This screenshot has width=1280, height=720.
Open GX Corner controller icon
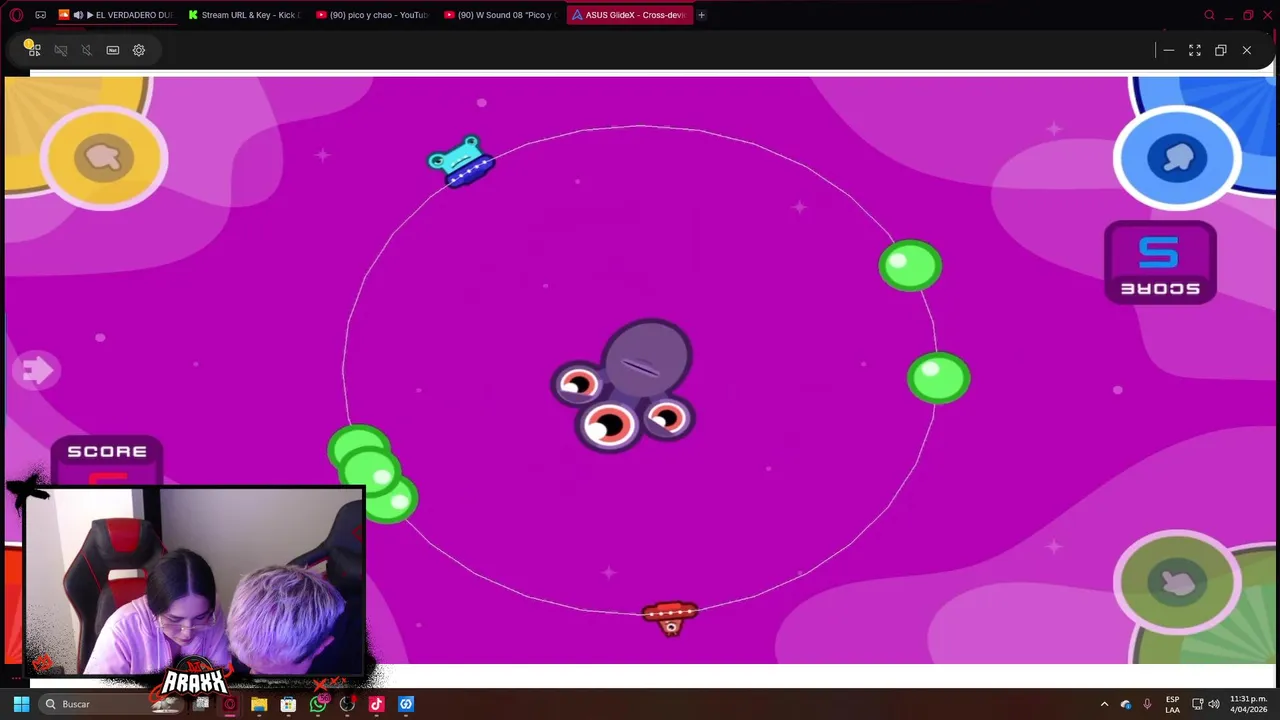(40, 15)
